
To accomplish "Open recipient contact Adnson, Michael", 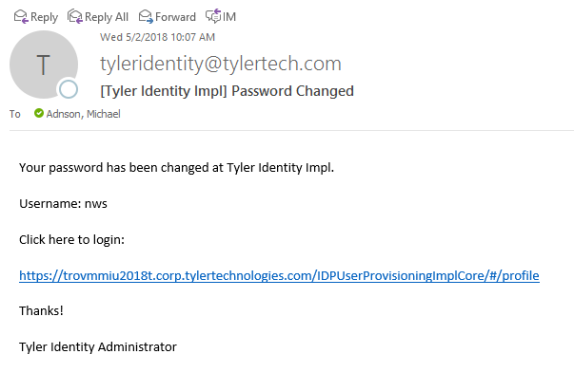I will pyautogui.click(x=83, y=114).
